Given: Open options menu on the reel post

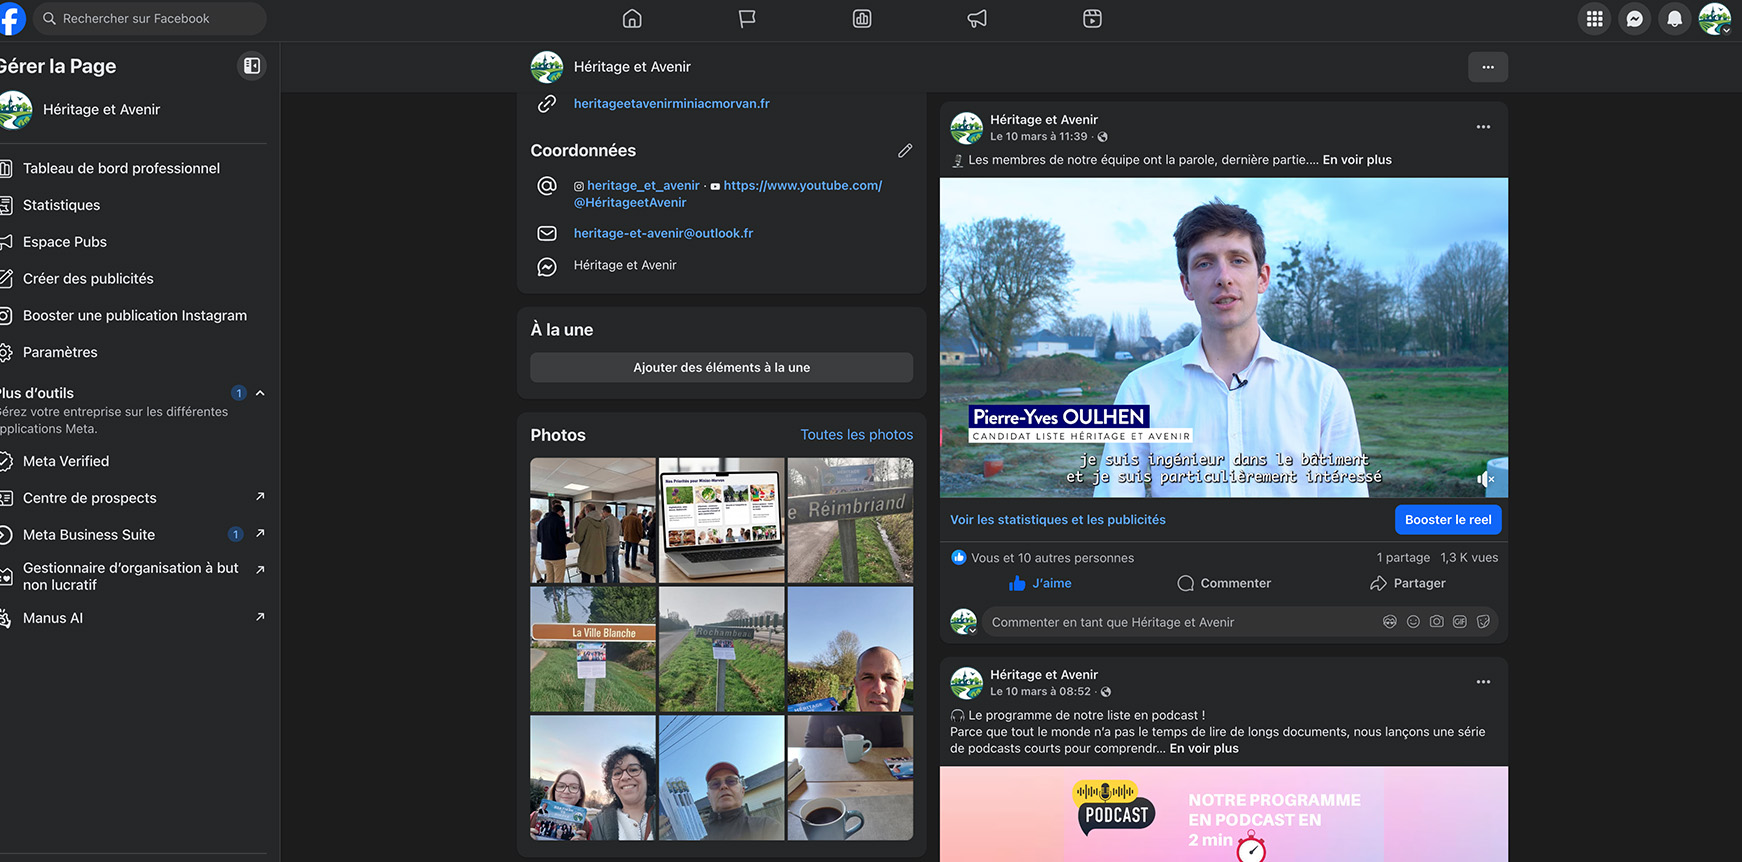Looking at the screenshot, I should click(1483, 127).
